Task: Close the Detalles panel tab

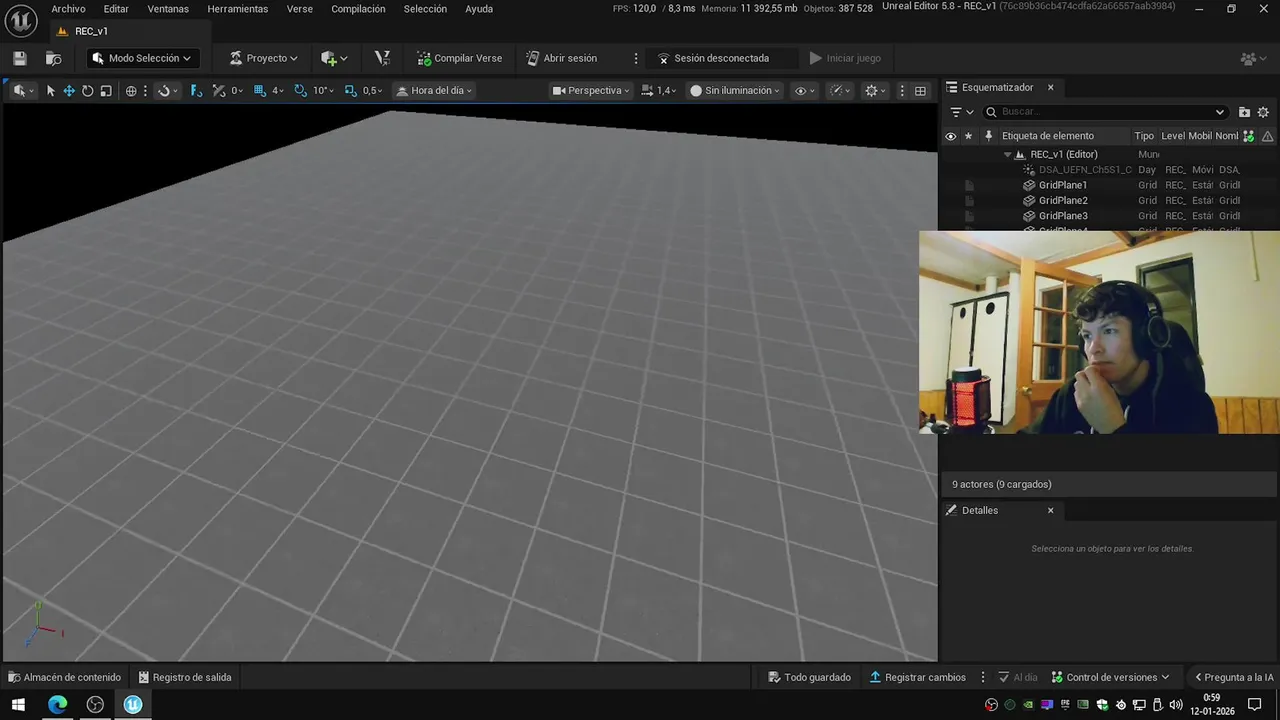Action: pos(1050,510)
